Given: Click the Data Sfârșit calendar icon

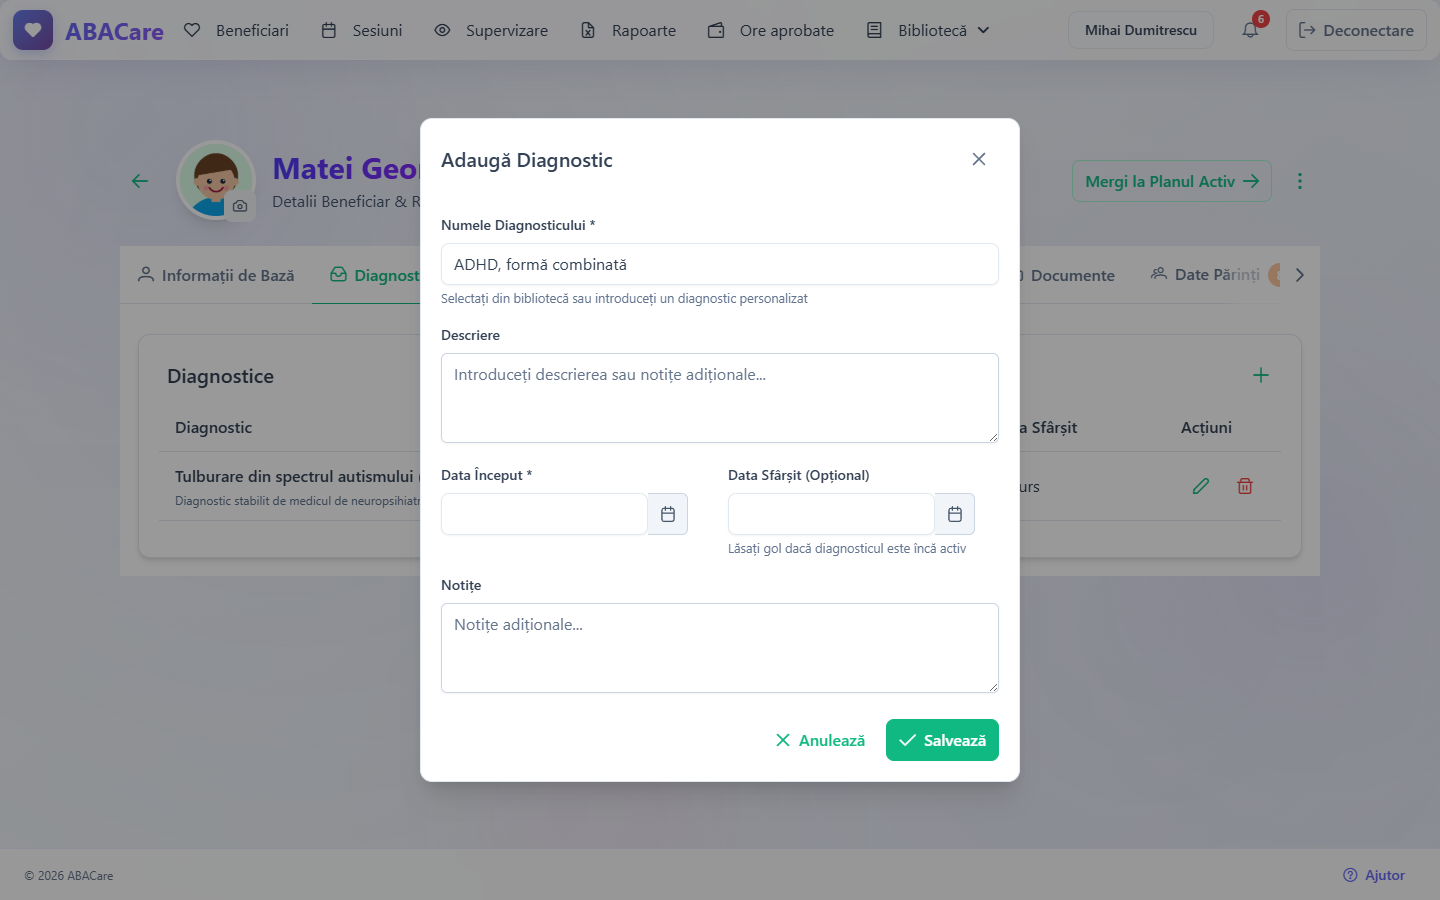Looking at the screenshot, I should click(x=955, y=514).
